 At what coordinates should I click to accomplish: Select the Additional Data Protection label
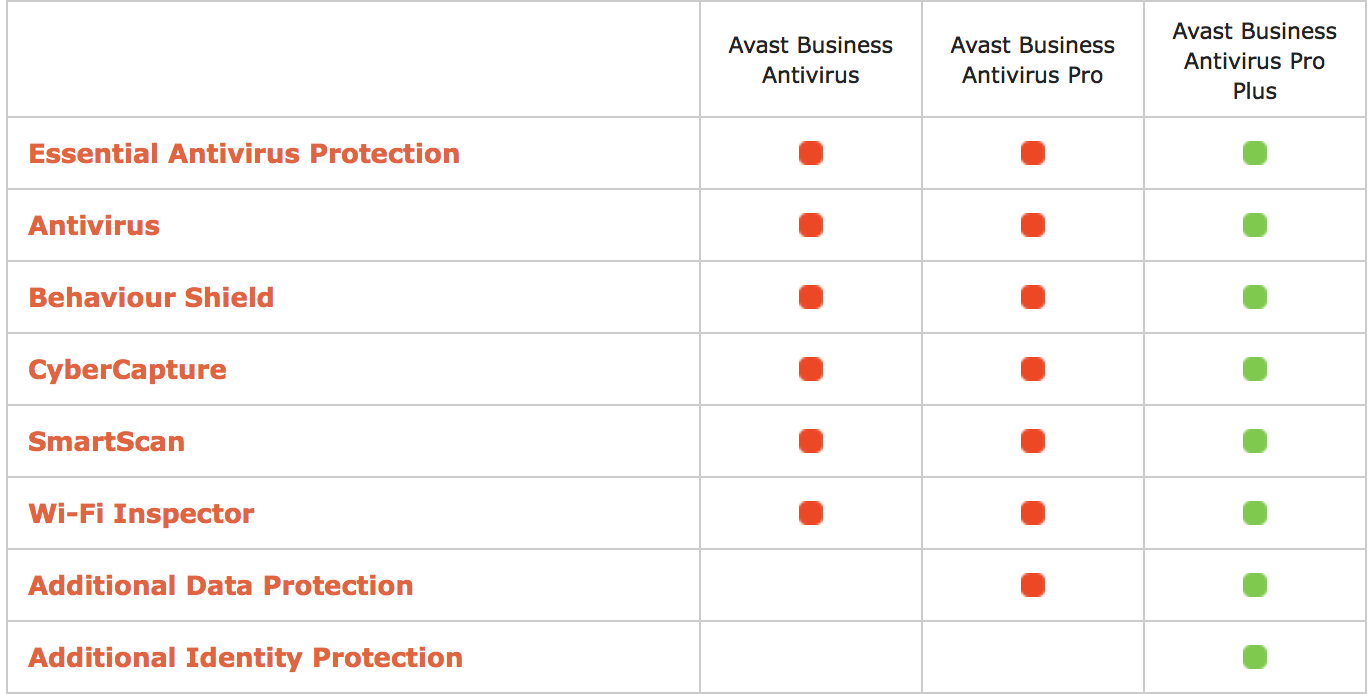220,586
